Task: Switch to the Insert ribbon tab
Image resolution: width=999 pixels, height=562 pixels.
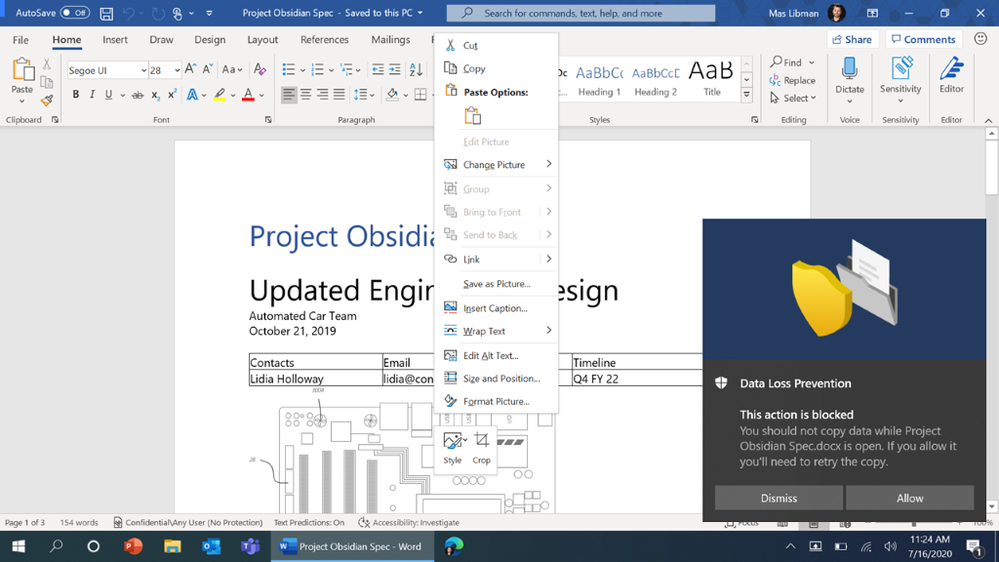Action: click(x=115, y=40)
